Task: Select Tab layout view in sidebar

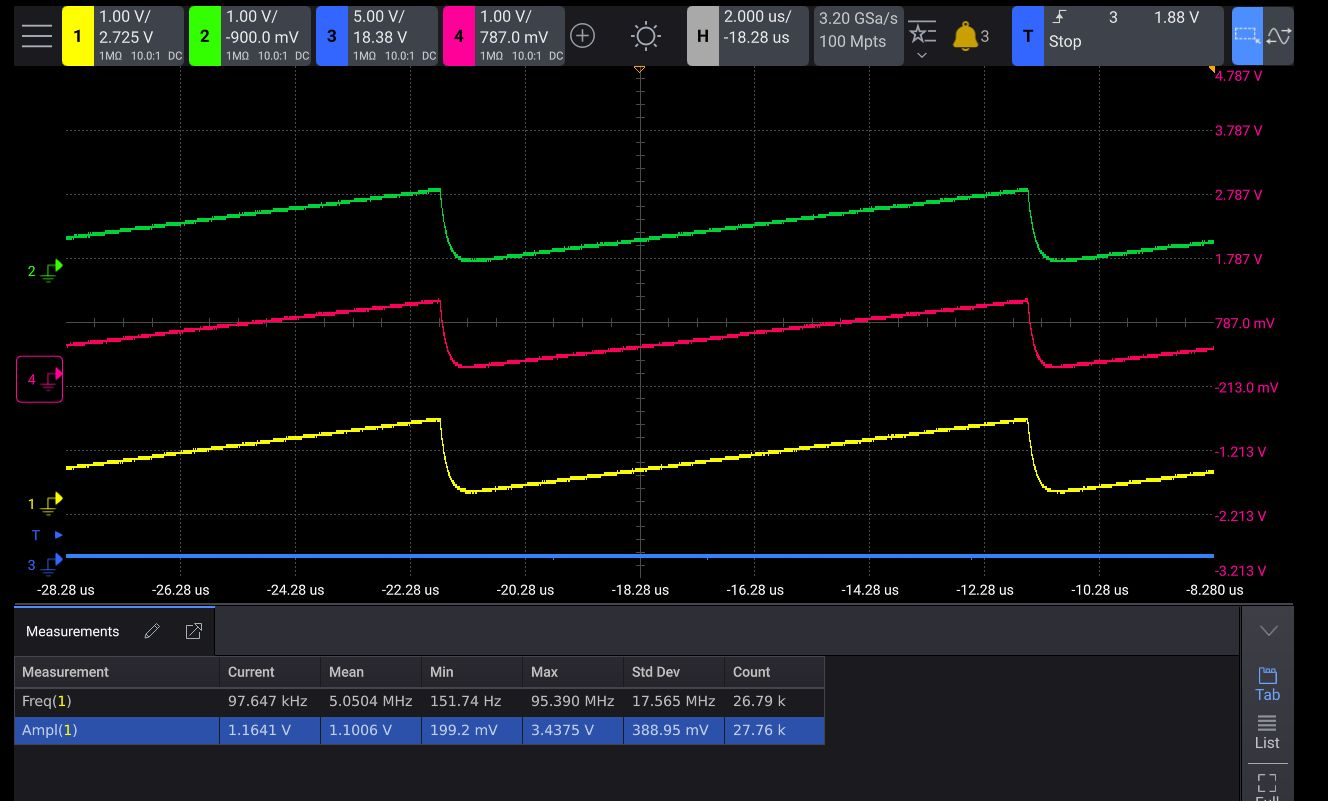Action: (1267, 684)
